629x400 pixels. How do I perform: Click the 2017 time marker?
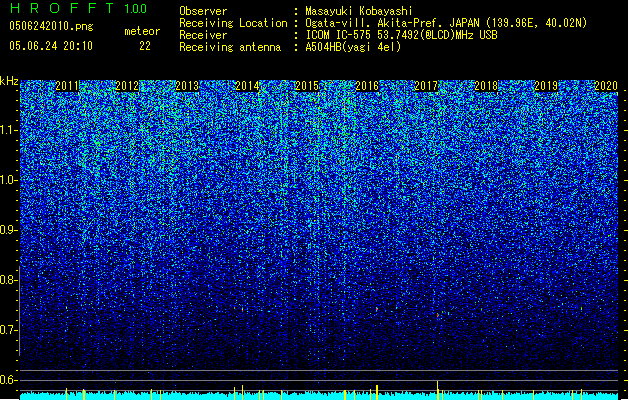pyautogui.click(x=426, y=86)
